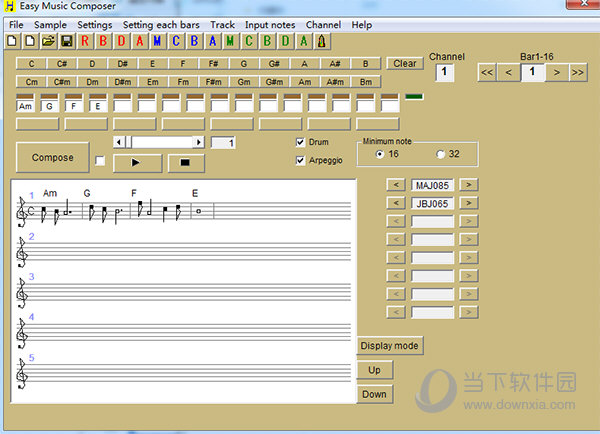Viewport: 600px width, 434px height.
Task: Open the Setting each bars menu
Action: 161,25
